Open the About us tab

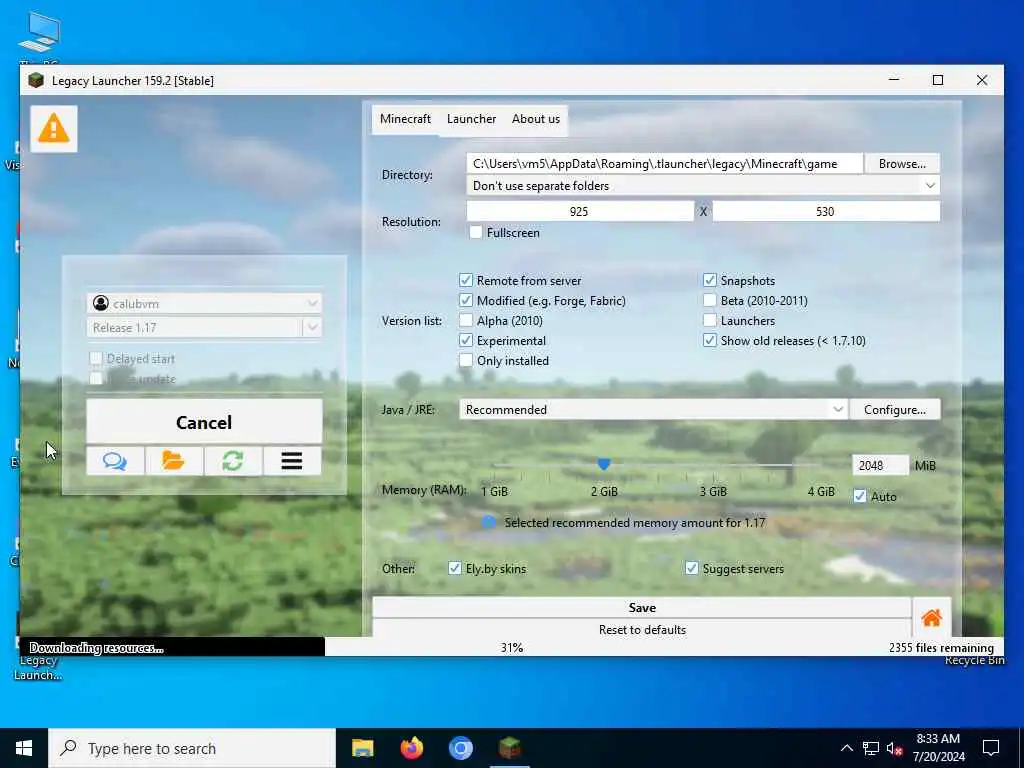click(536, 119)
